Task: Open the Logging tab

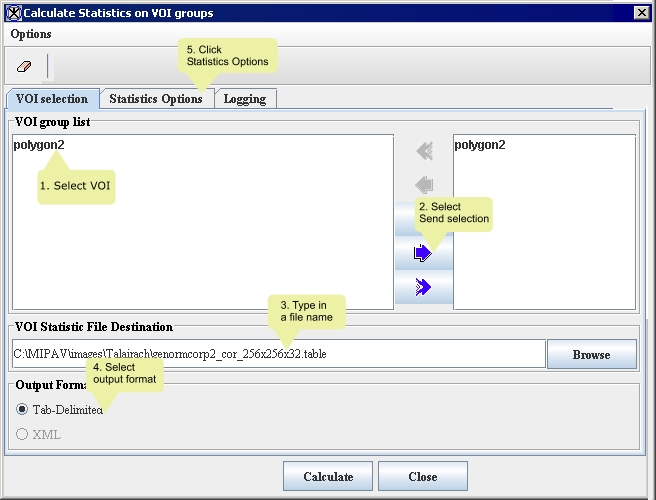Action: pos(245,99)
